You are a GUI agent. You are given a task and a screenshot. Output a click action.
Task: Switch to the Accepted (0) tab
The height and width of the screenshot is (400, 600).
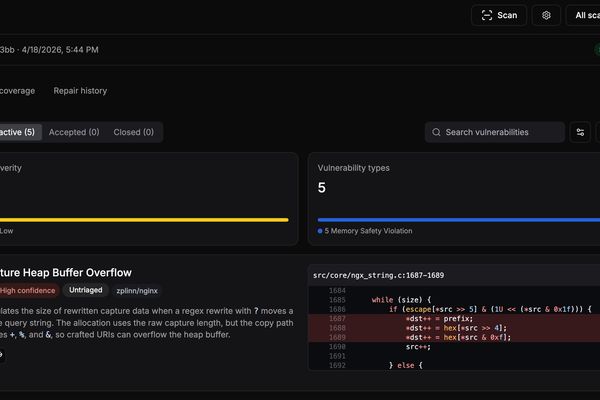point(74,132)
